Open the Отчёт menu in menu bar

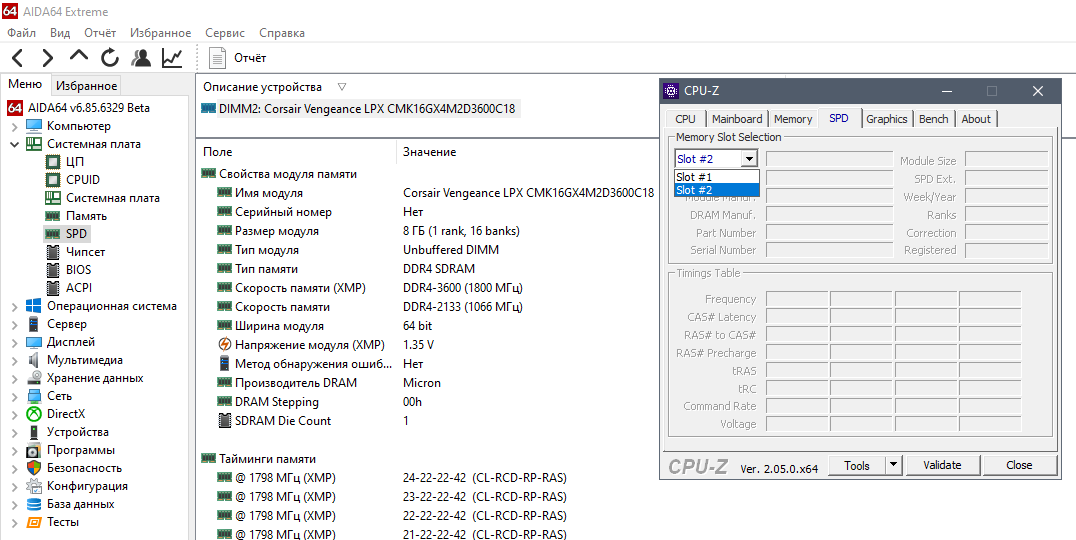pos(100,33)
